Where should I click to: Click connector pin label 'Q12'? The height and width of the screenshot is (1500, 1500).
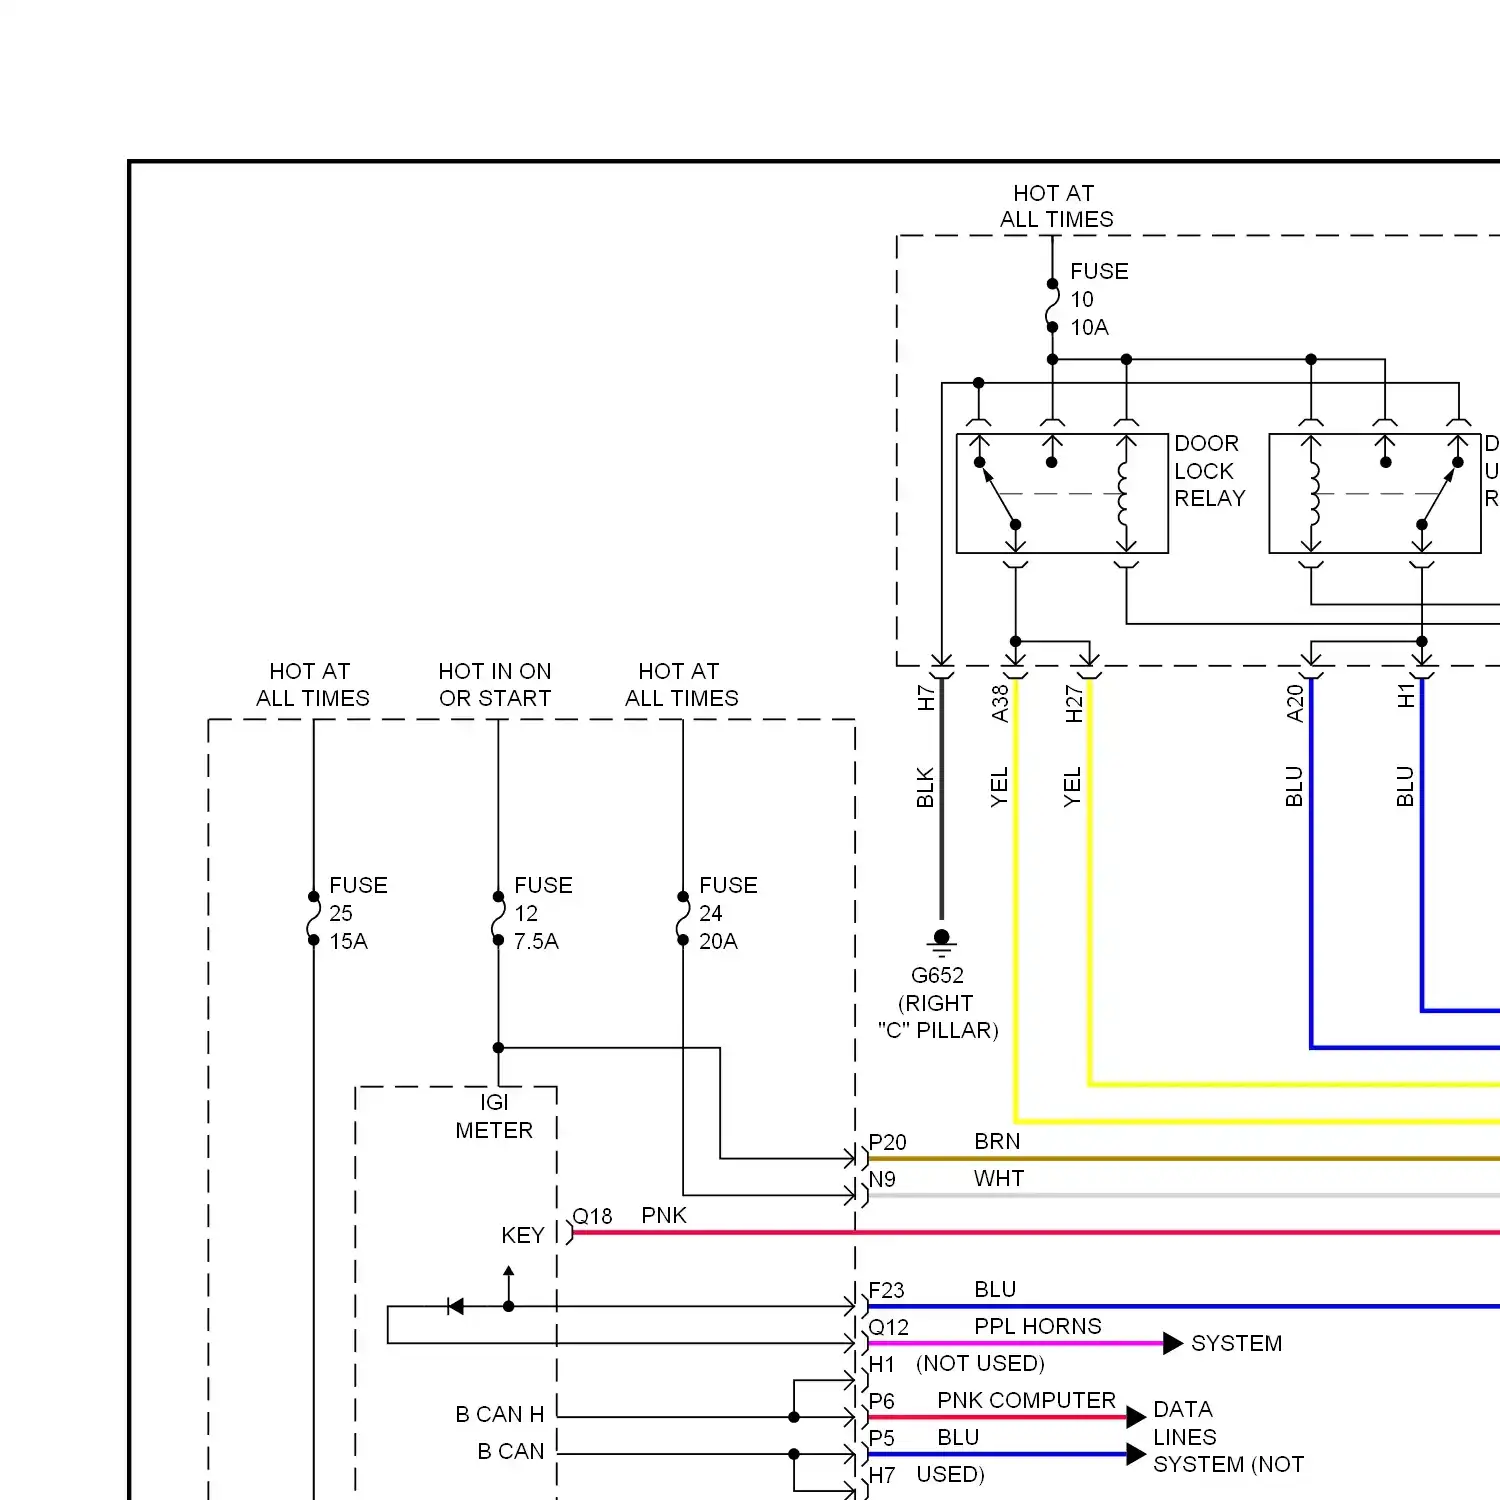888,1327
